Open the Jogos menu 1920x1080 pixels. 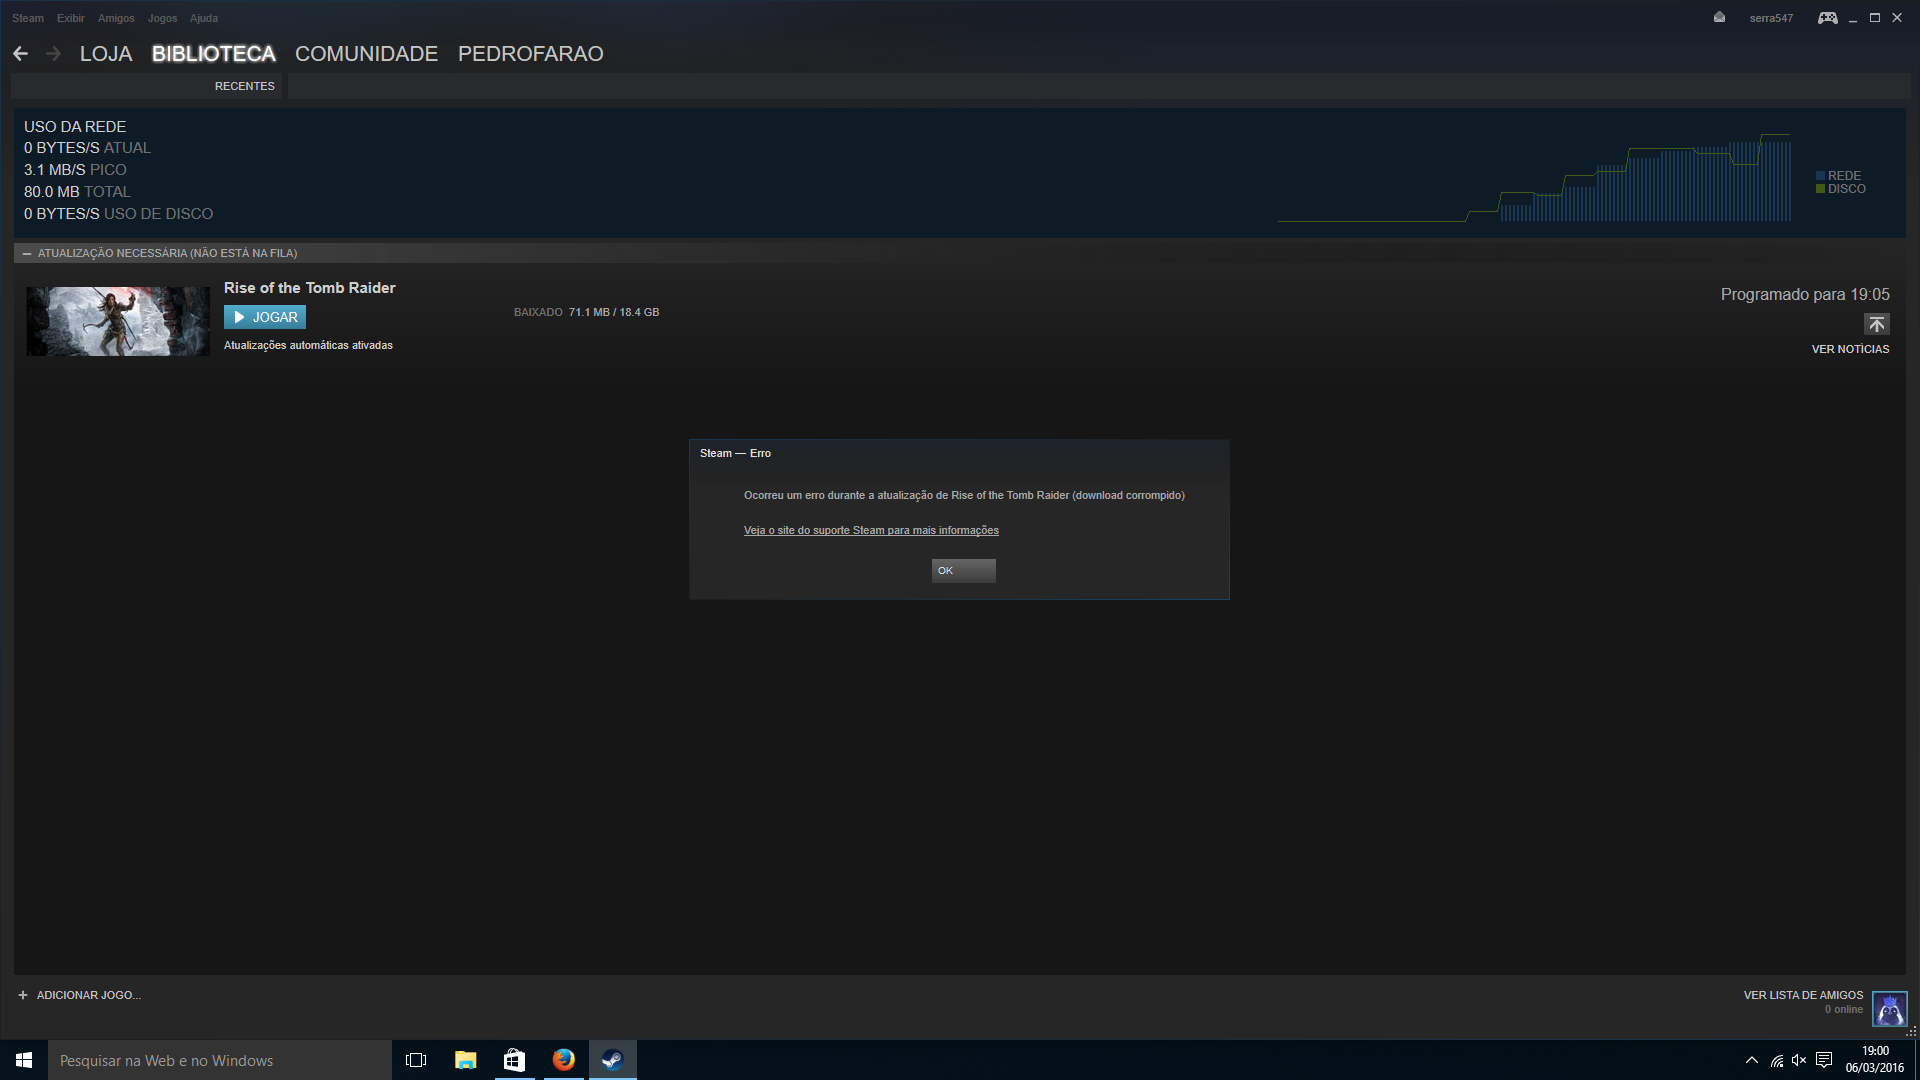pyautogui.click(x=162, y=18)
